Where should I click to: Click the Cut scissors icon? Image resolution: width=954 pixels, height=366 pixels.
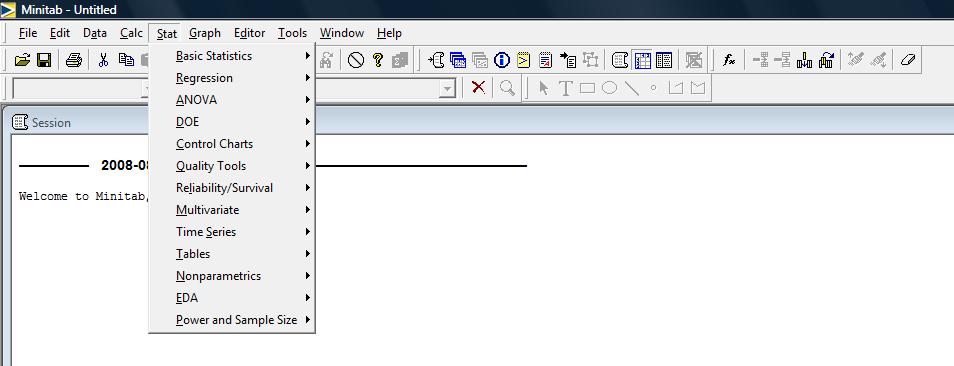pos(103,60)
